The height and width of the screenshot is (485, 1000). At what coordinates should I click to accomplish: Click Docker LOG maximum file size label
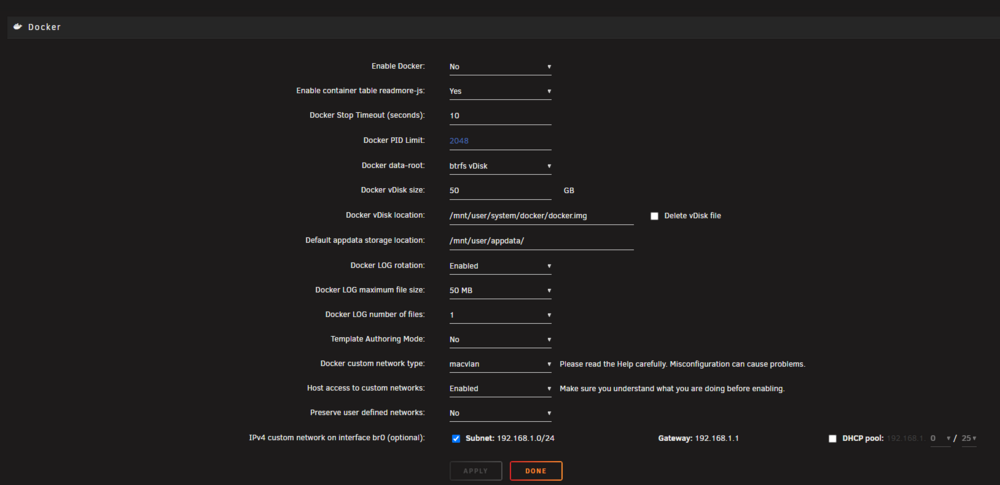[x=370, y=290]
